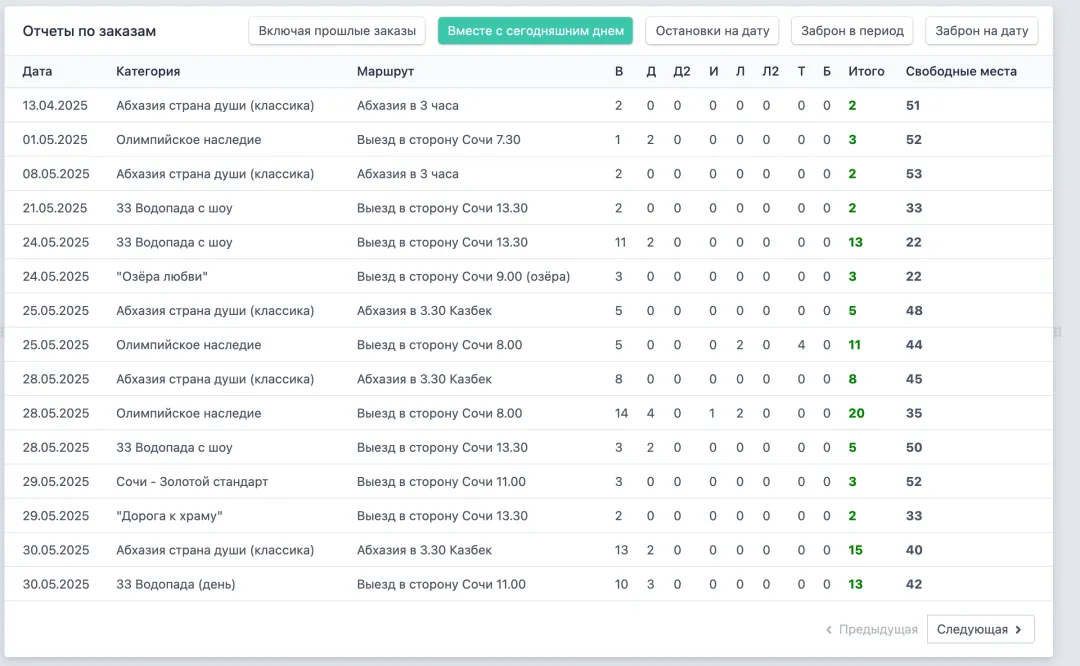Go to next page with 'Следующая'
This screenshot has width=1080, height=666.
pyautogui.click(x=980, y=629)
